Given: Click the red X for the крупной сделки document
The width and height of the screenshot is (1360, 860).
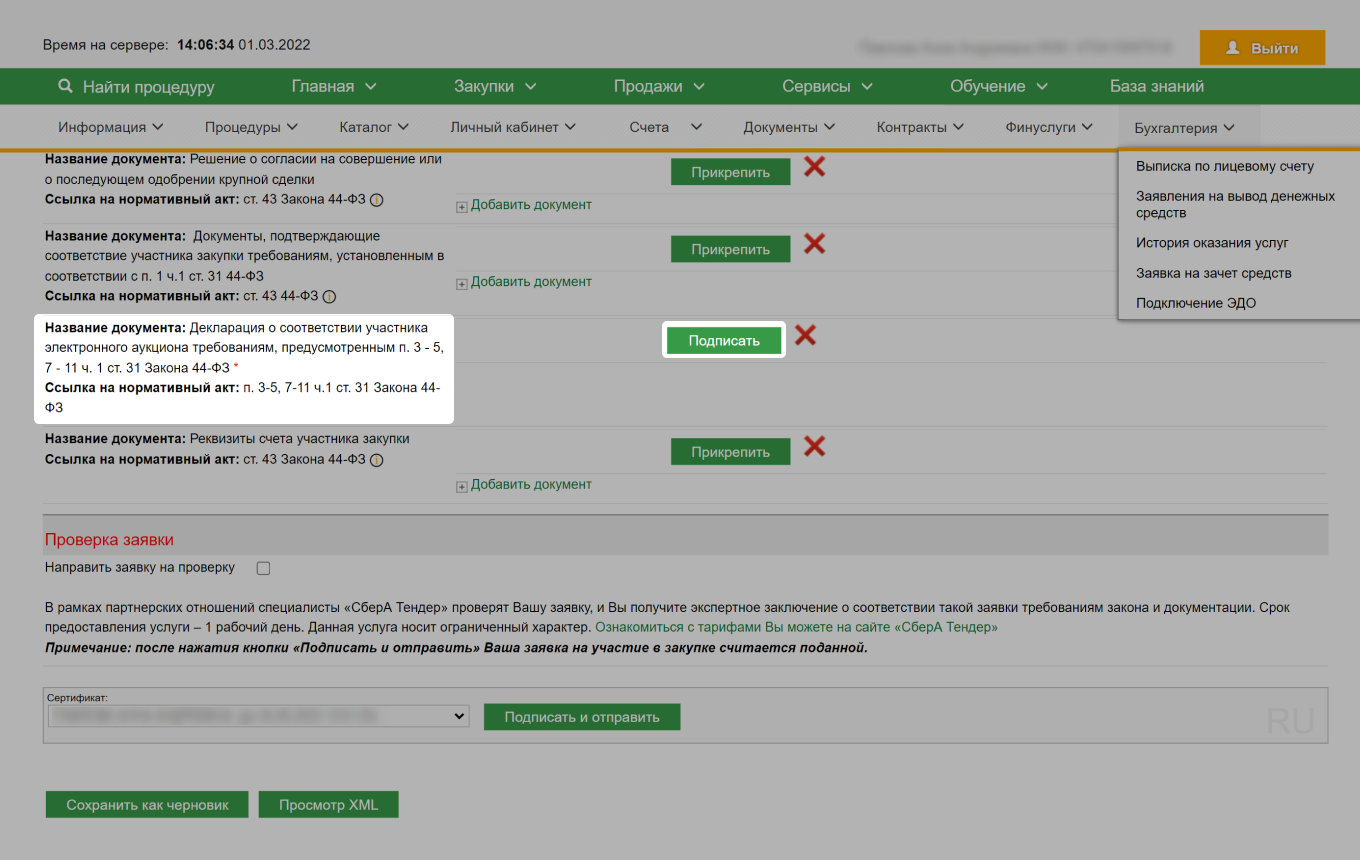Looking at the screenshot, I should 814,167.
